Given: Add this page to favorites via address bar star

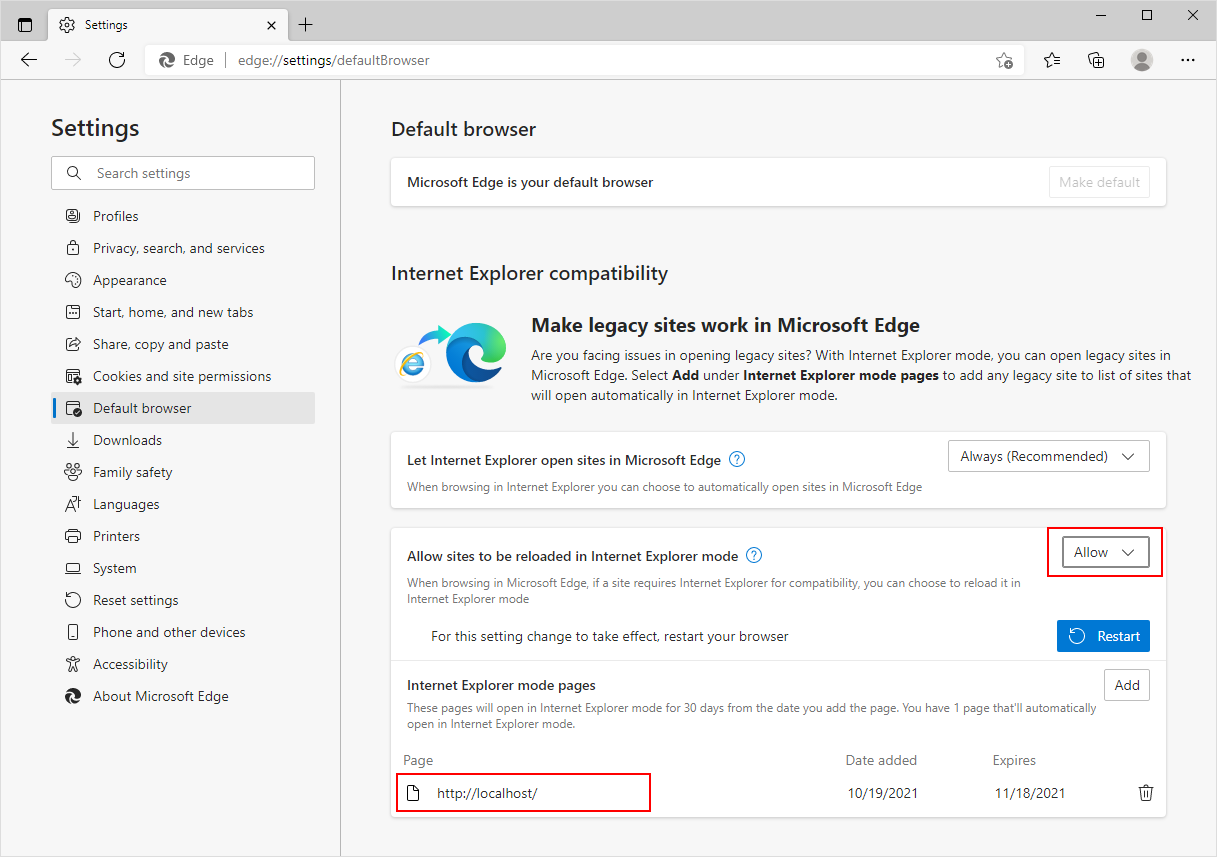Looking at the screenshot, I should 1004,60.
